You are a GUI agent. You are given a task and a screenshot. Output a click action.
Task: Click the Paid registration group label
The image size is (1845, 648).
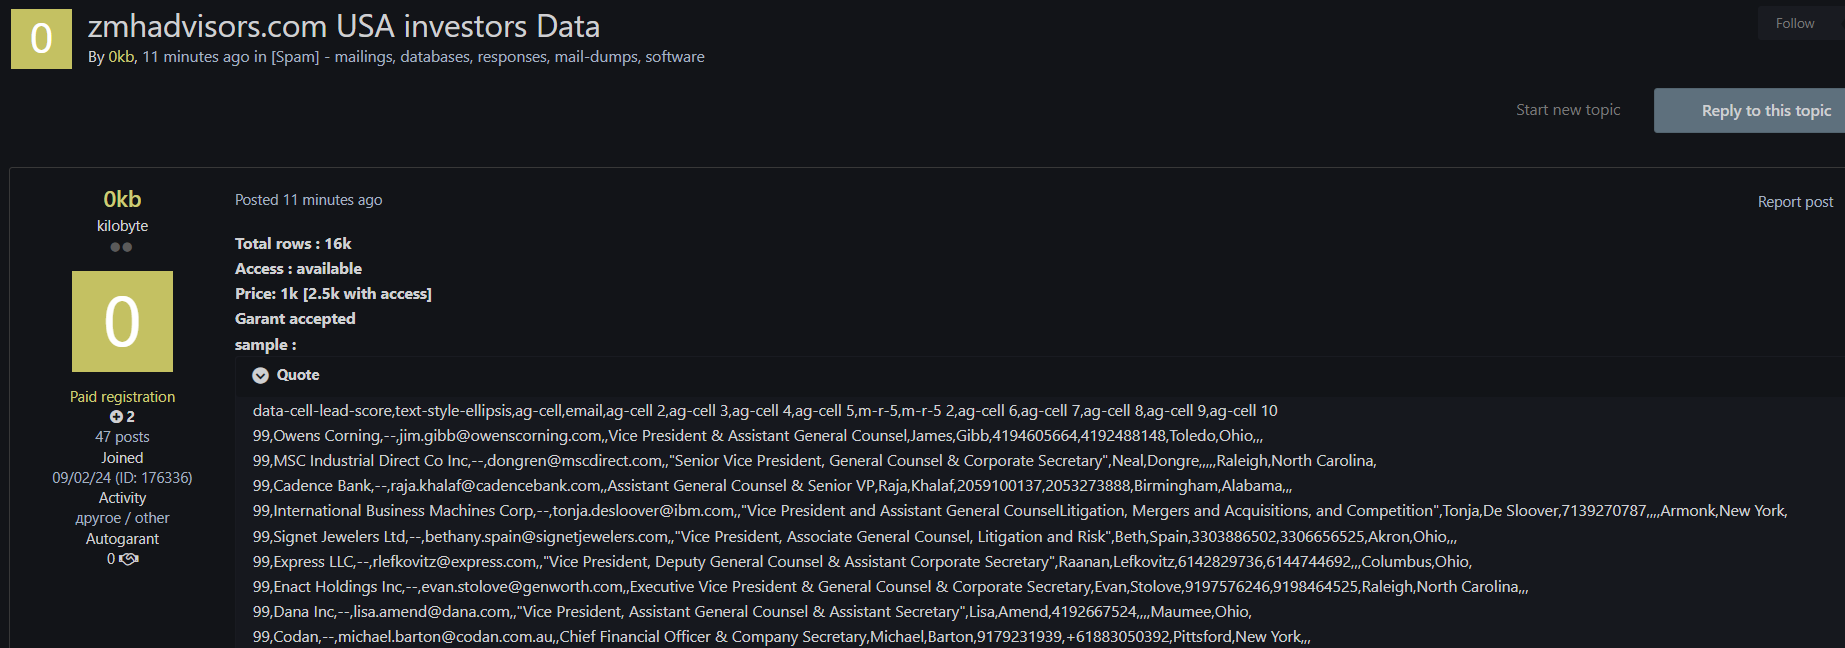point(122,397)
